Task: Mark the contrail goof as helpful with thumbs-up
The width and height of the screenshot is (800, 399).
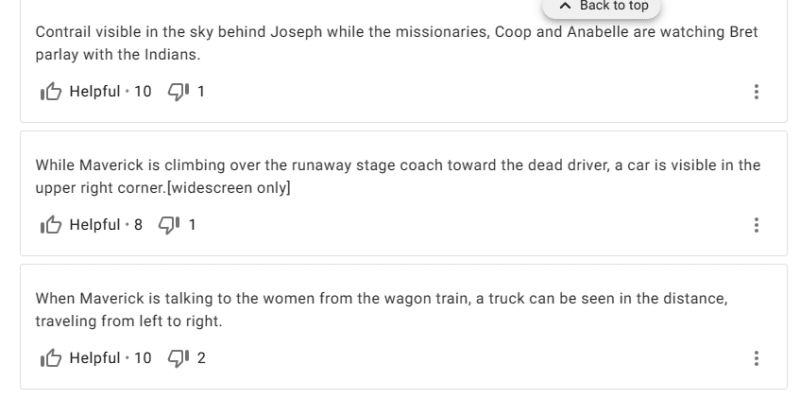Action: click(51, 92)
